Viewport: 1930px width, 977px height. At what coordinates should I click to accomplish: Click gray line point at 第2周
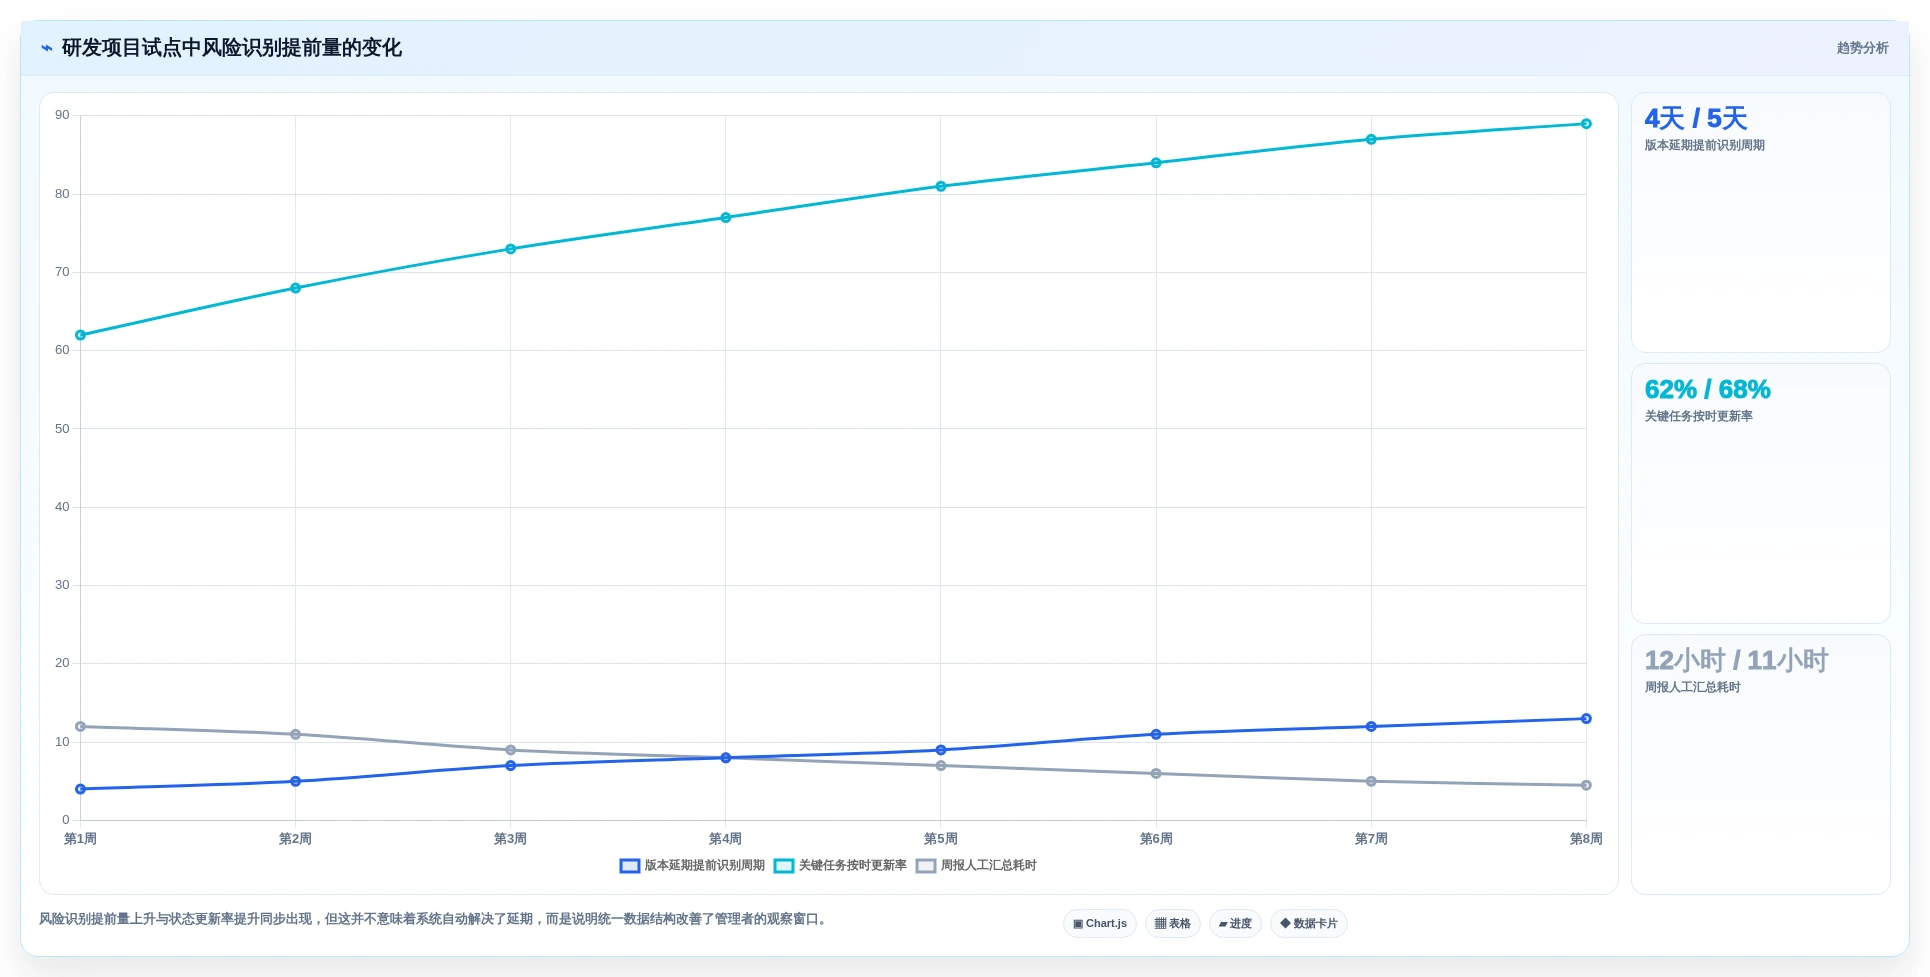click(x=295, y=734)
